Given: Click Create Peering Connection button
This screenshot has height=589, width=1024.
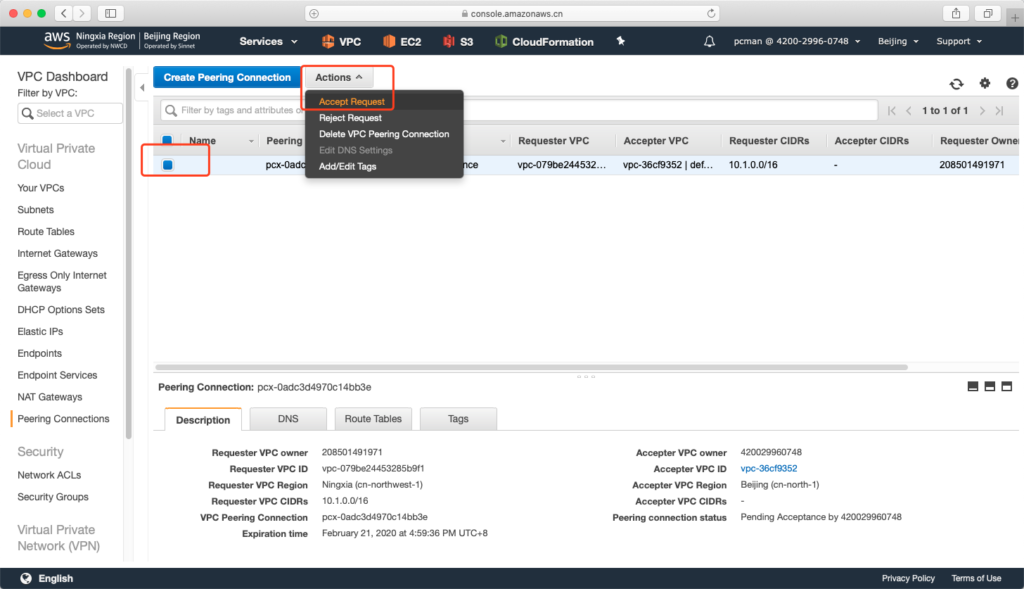Looking at the screenshot, I should click(x=227, y=77).
